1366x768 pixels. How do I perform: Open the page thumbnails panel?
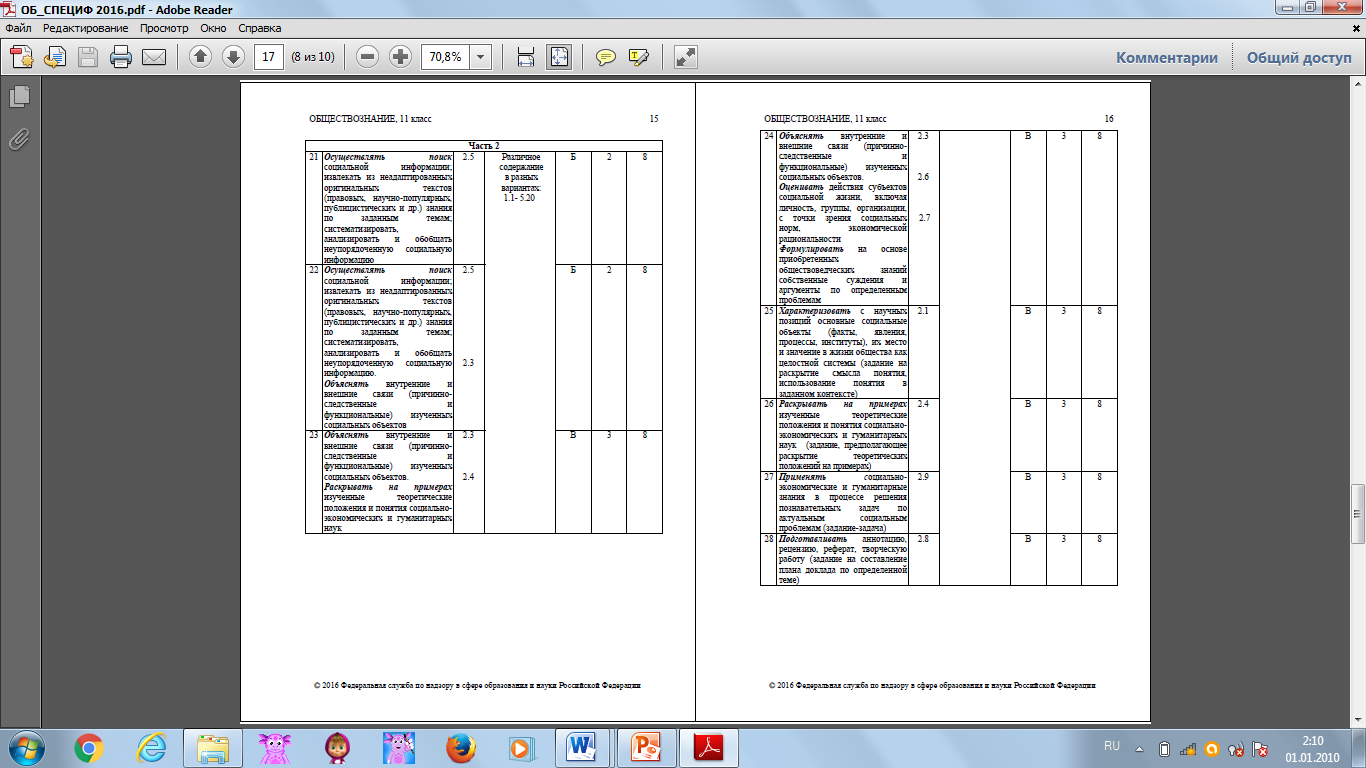pyautogui.click(x=19, y=97)
